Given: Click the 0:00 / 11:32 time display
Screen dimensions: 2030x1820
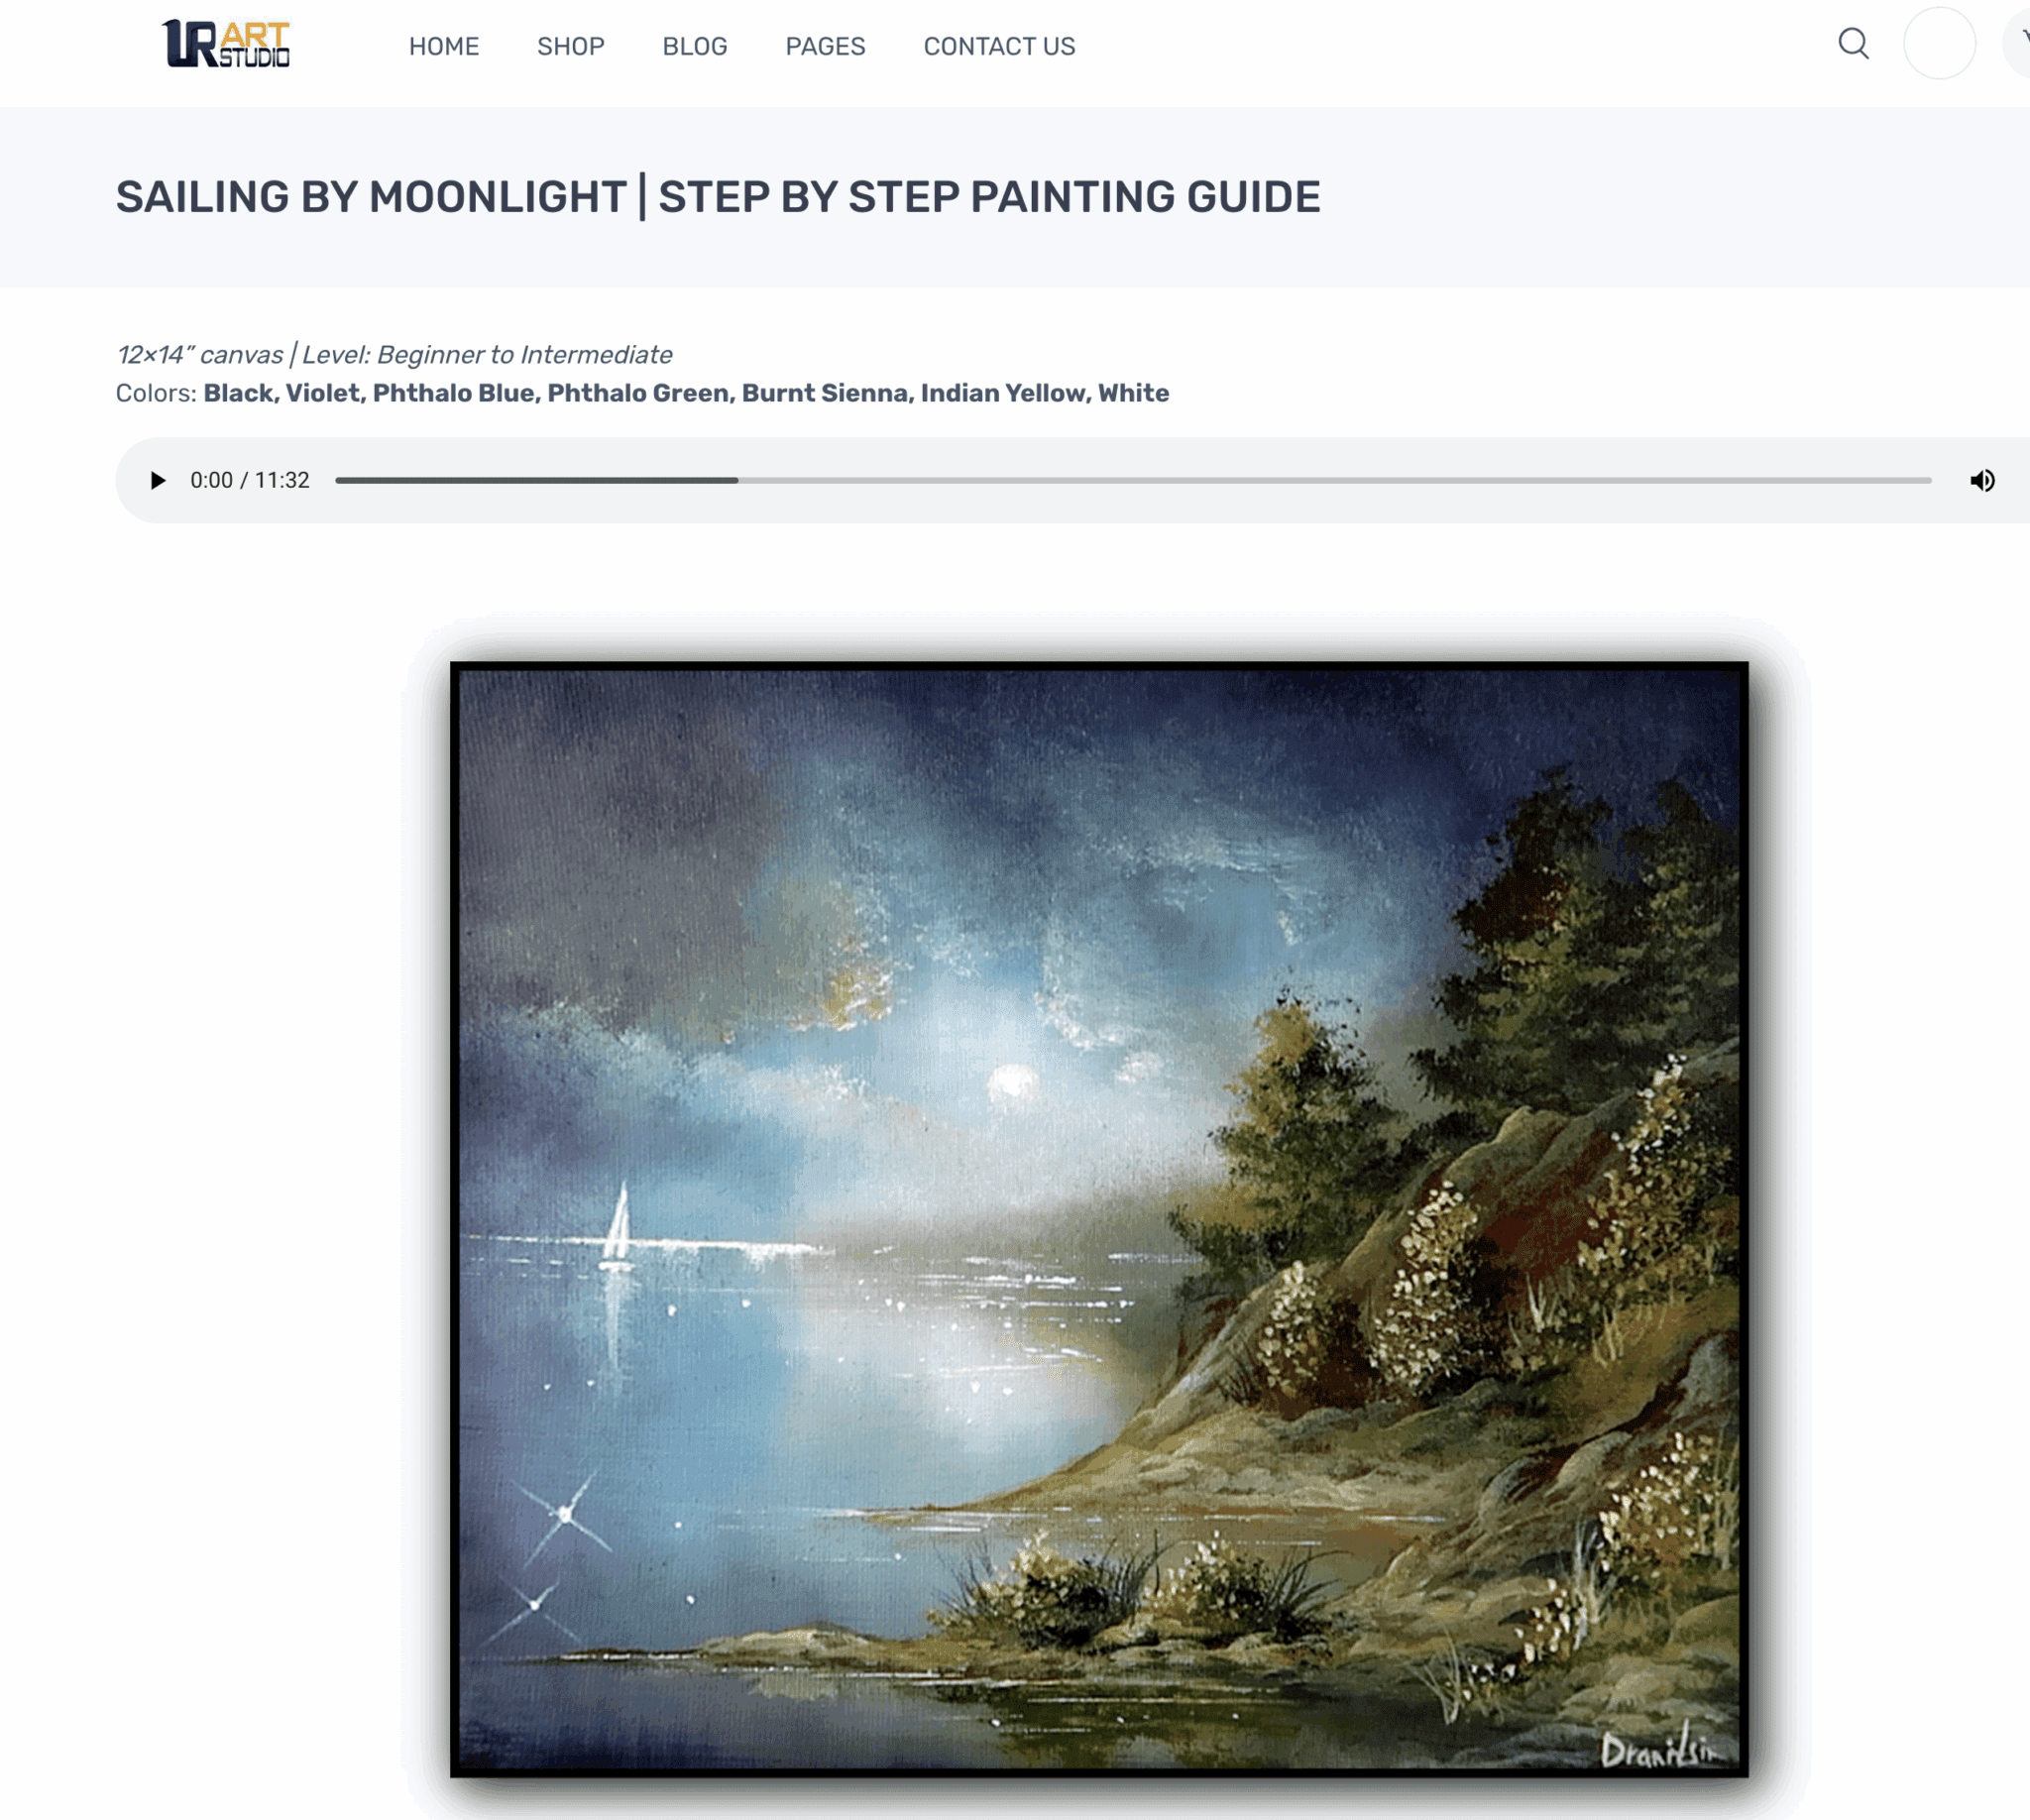Looking at the screenshot, I should pos(250,480).
